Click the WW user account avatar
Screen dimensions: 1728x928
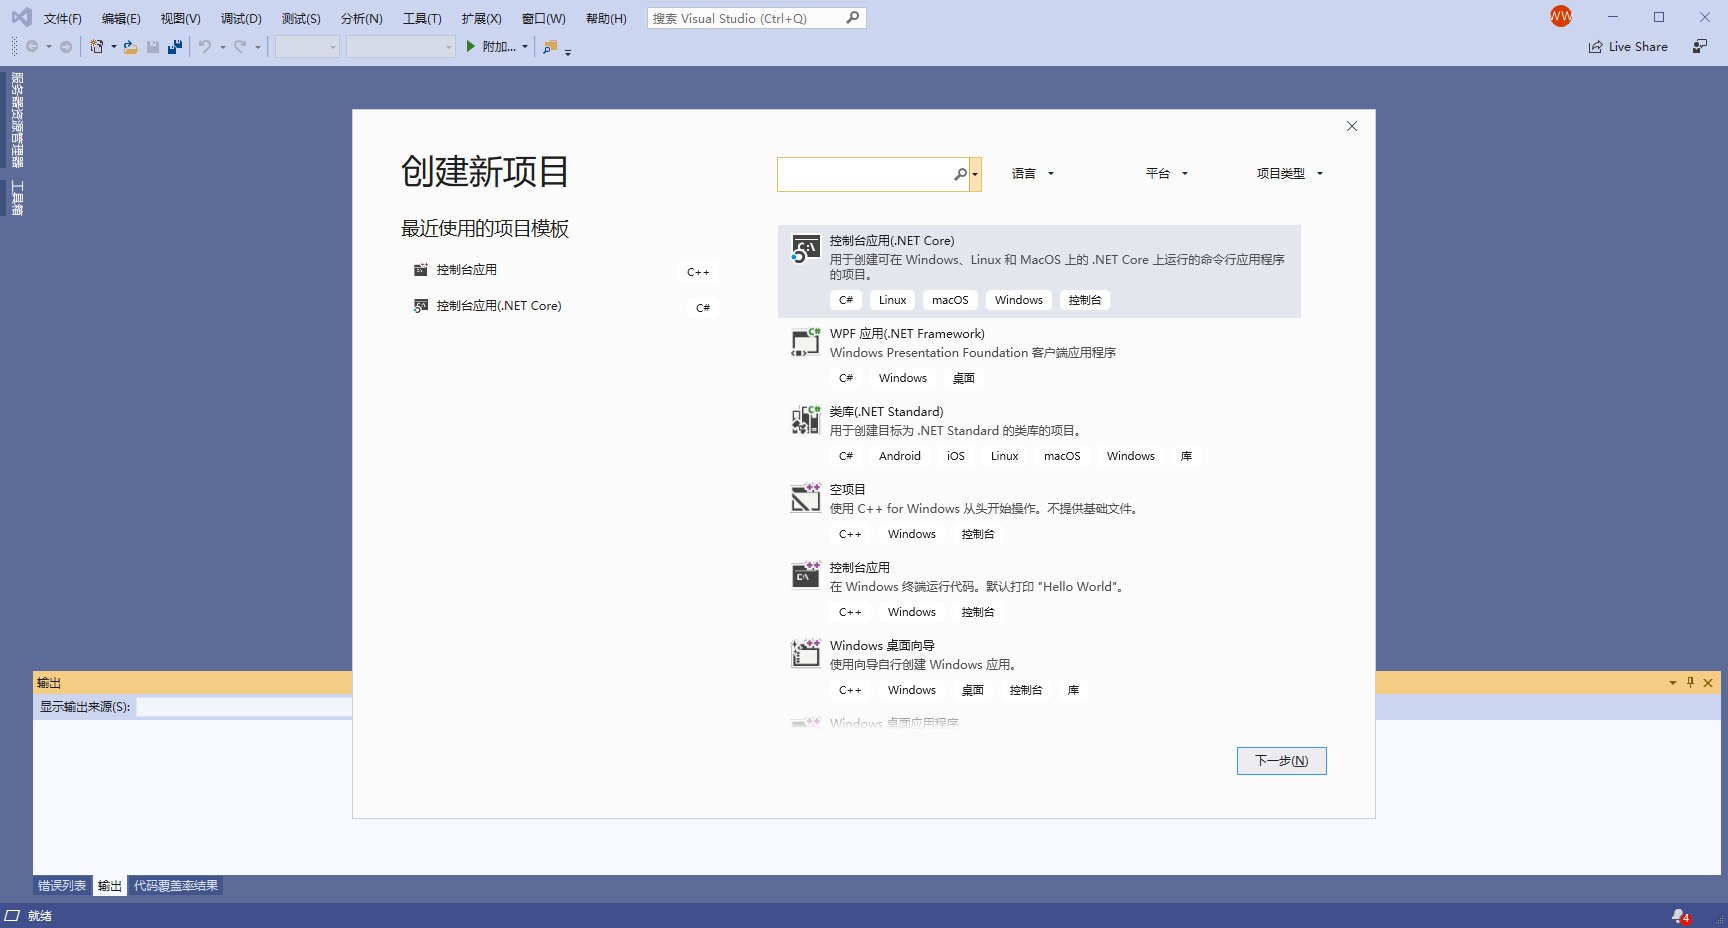[x=1561, y=16]
